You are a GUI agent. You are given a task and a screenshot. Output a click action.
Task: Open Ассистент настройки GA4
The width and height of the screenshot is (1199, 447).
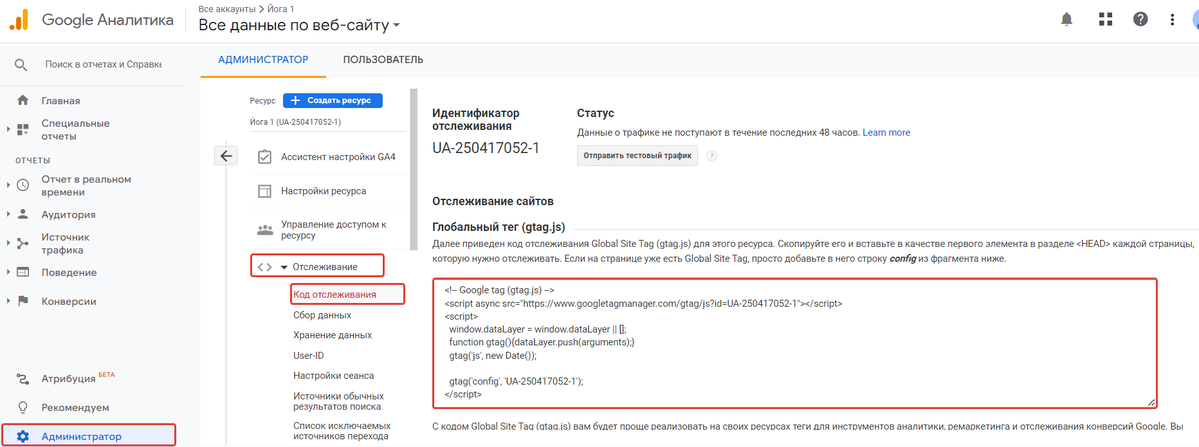(338, 157)
